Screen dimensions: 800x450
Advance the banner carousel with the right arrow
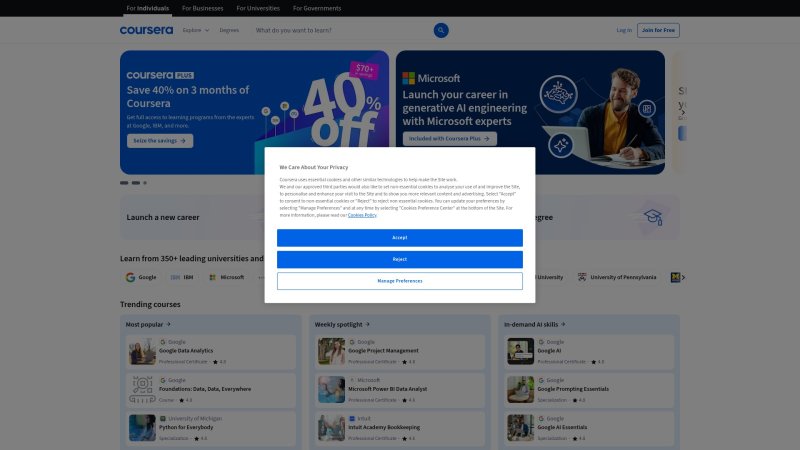tap(683, 112)
